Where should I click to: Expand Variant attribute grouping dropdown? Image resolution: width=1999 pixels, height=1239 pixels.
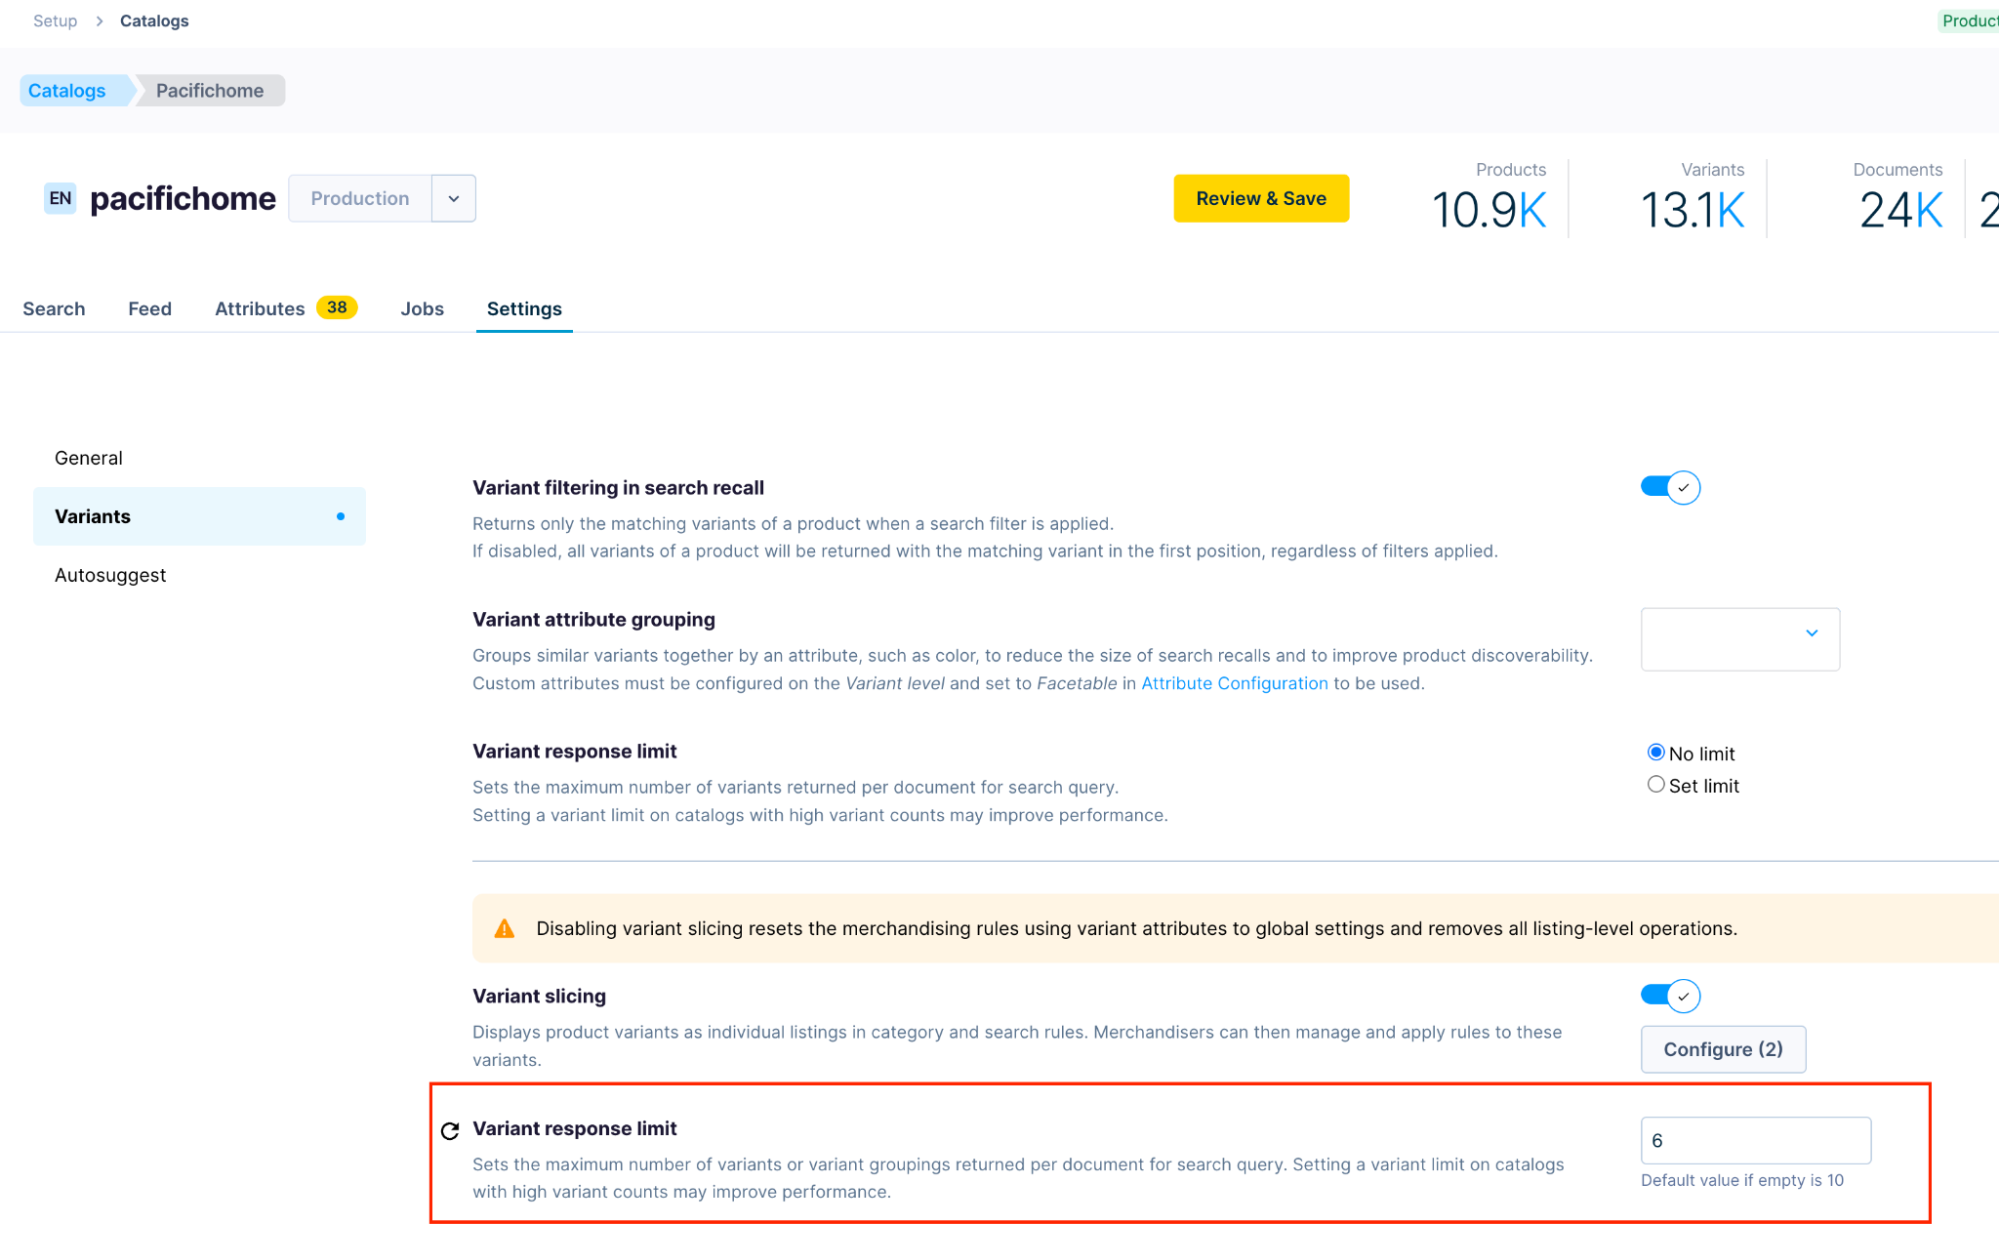pyautogui.click(x=1739, y=639)
